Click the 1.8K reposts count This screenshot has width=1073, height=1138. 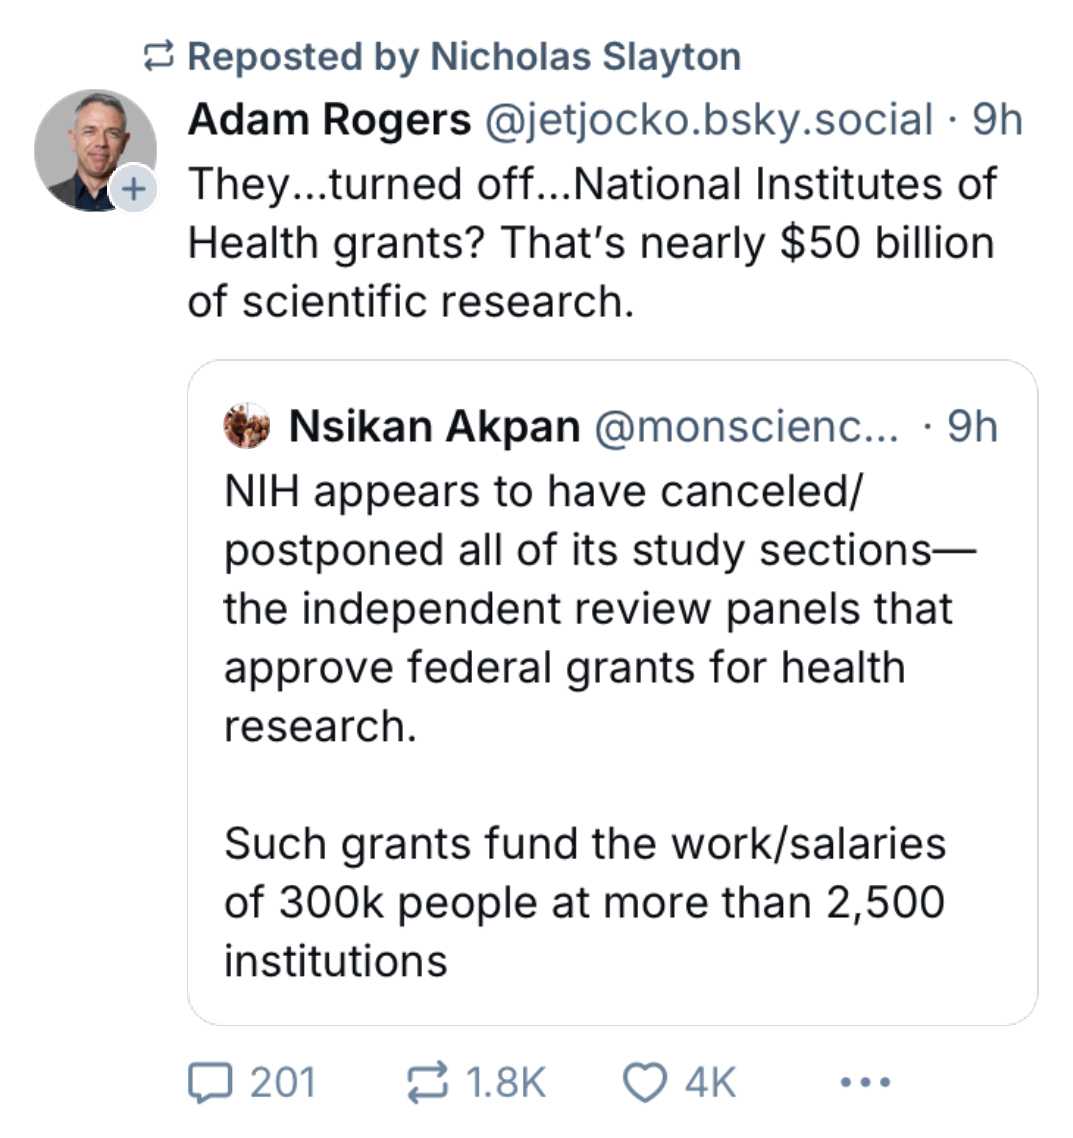tap(505, 1083)
